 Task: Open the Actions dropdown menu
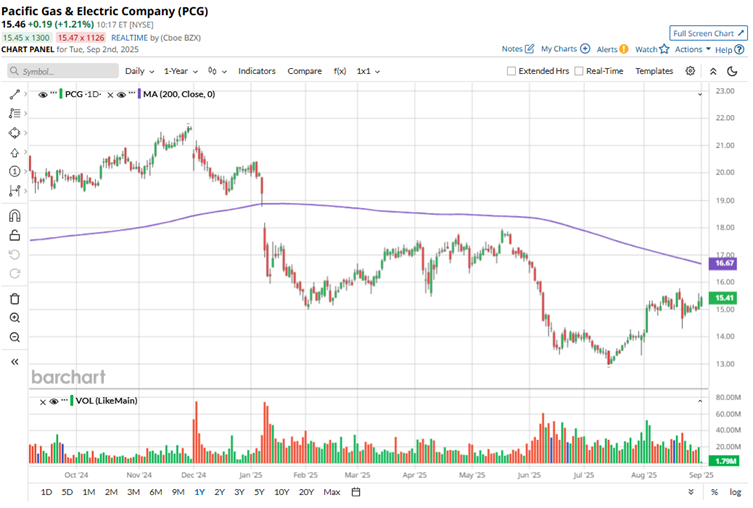692,49
